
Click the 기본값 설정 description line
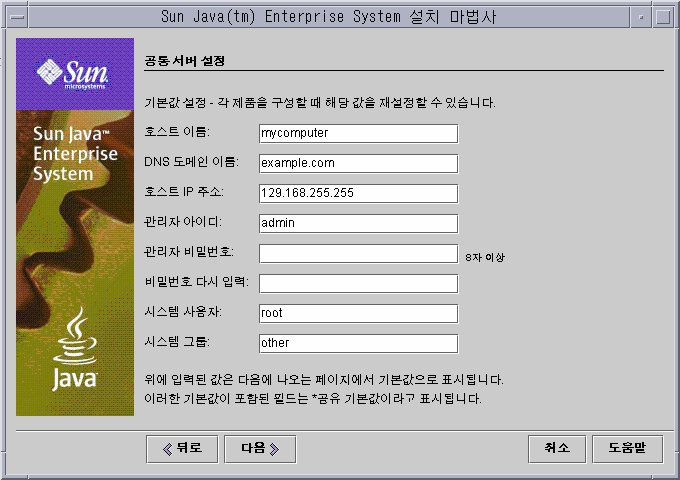coord(320,103)
